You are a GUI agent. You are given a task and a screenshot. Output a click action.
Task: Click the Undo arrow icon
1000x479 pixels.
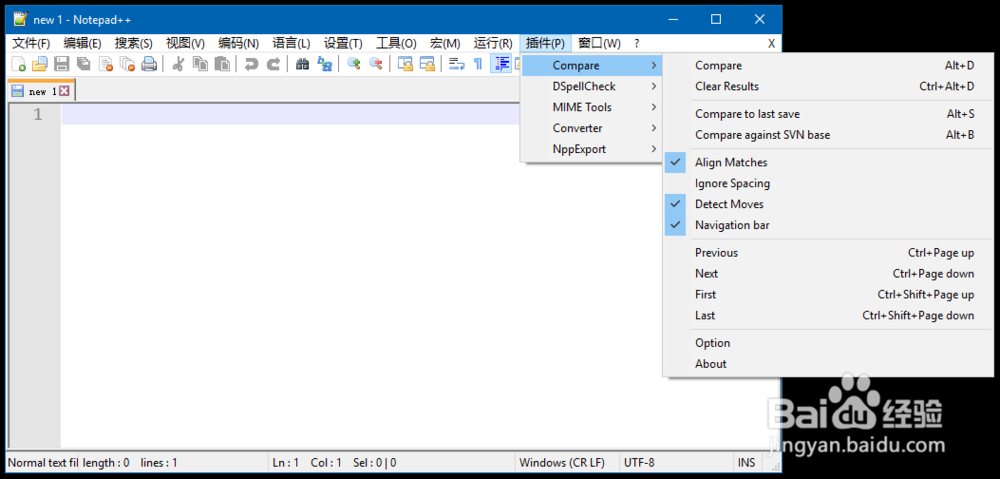tap(251, 63)
